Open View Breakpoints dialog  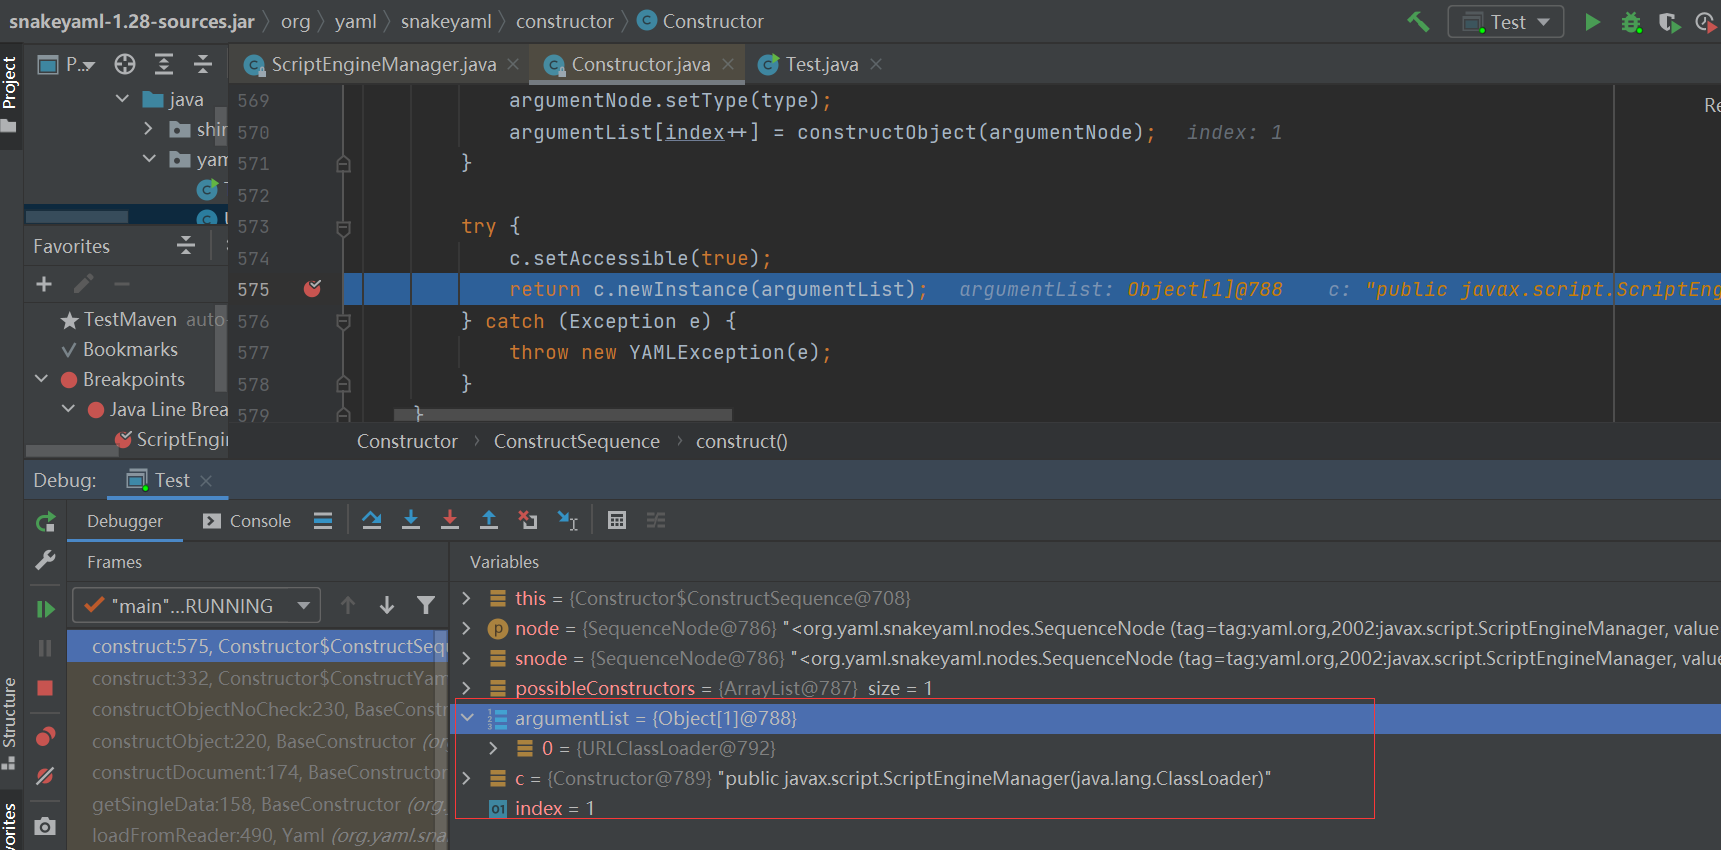[x=45, y=737]
